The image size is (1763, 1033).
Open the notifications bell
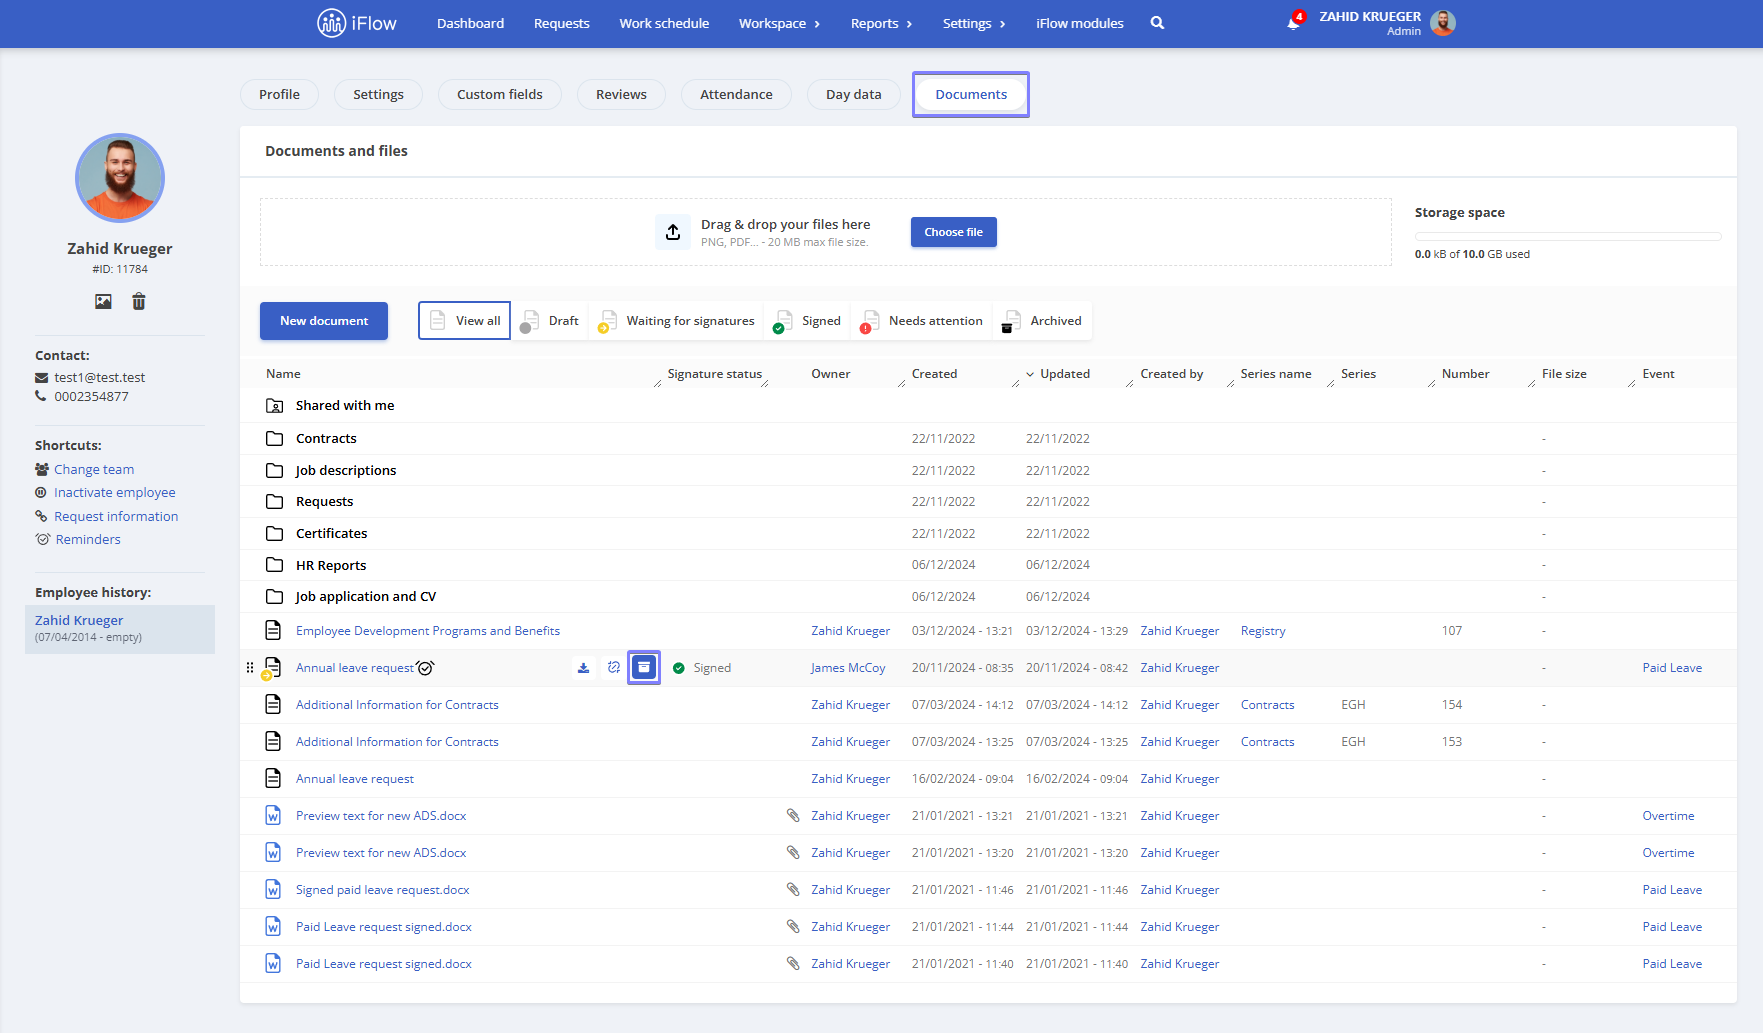click(x=1294, y=22)
